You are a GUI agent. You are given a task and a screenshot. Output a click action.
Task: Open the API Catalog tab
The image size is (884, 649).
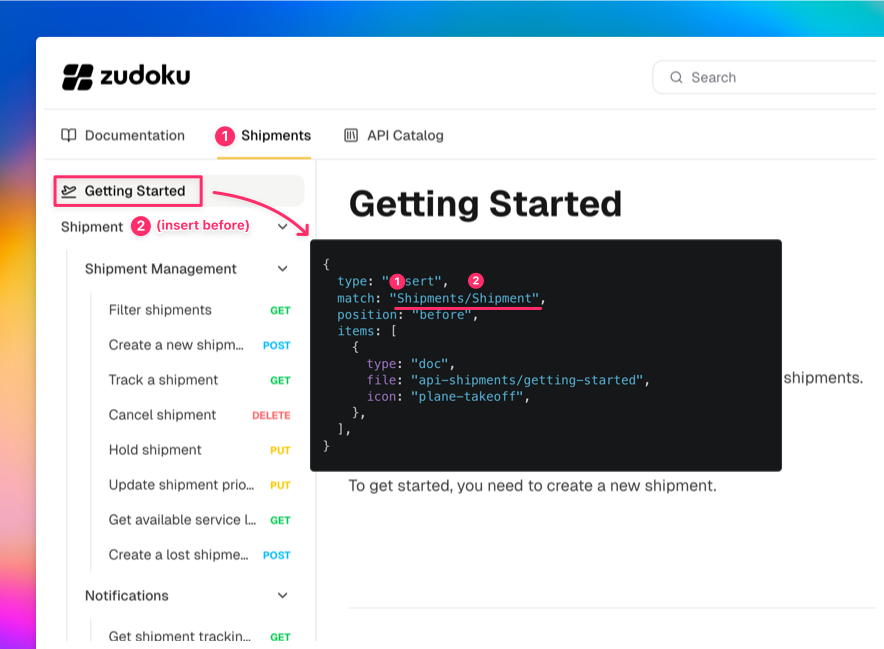click(x=404, y=135)
